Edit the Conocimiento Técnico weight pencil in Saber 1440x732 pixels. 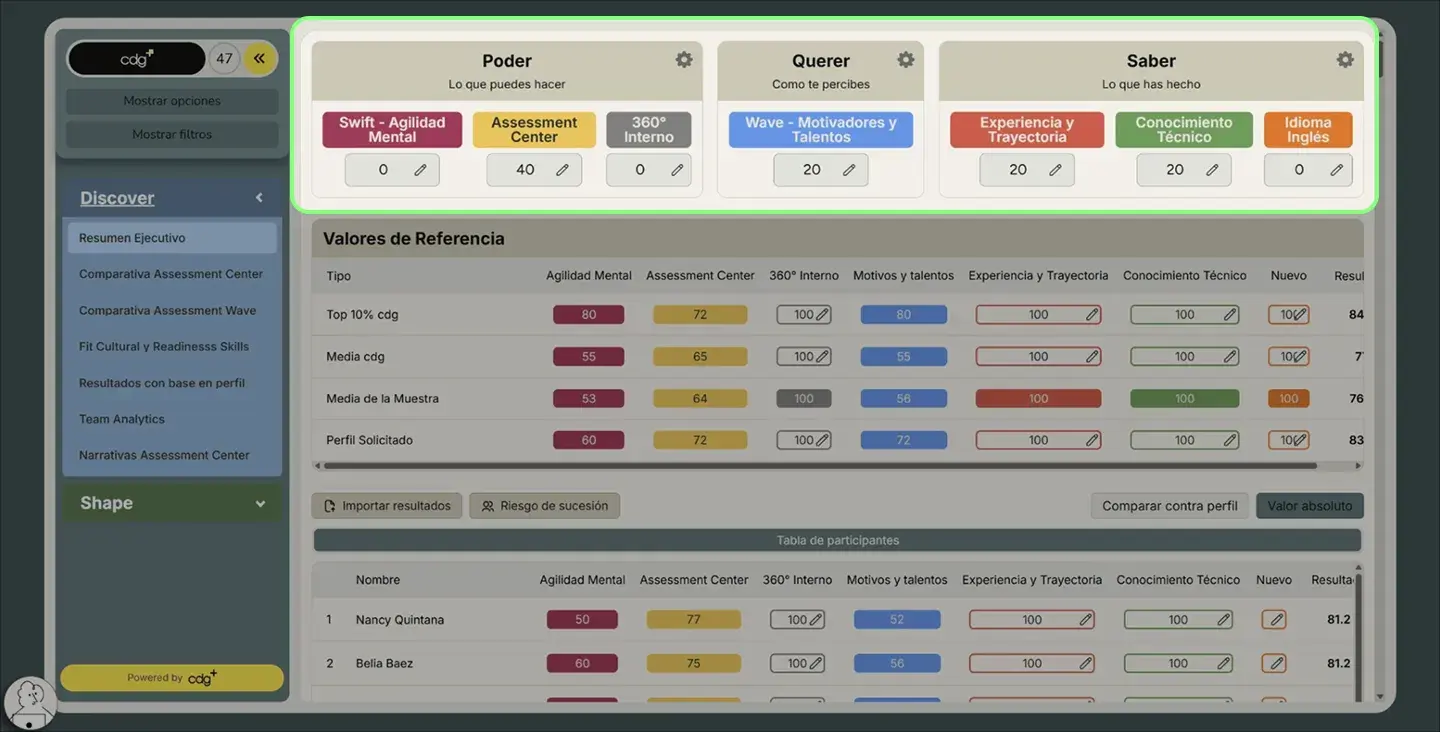1212,170
